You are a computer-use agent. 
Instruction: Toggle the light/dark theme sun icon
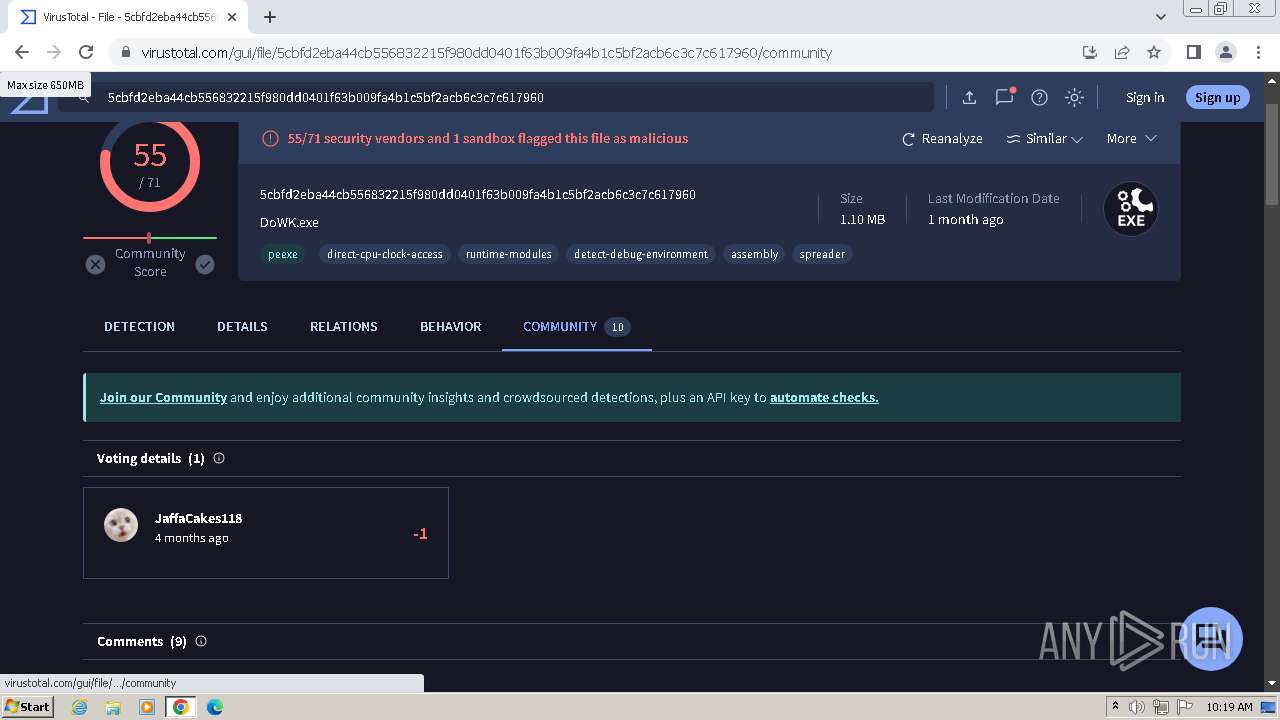click(x=1074, y=97)
